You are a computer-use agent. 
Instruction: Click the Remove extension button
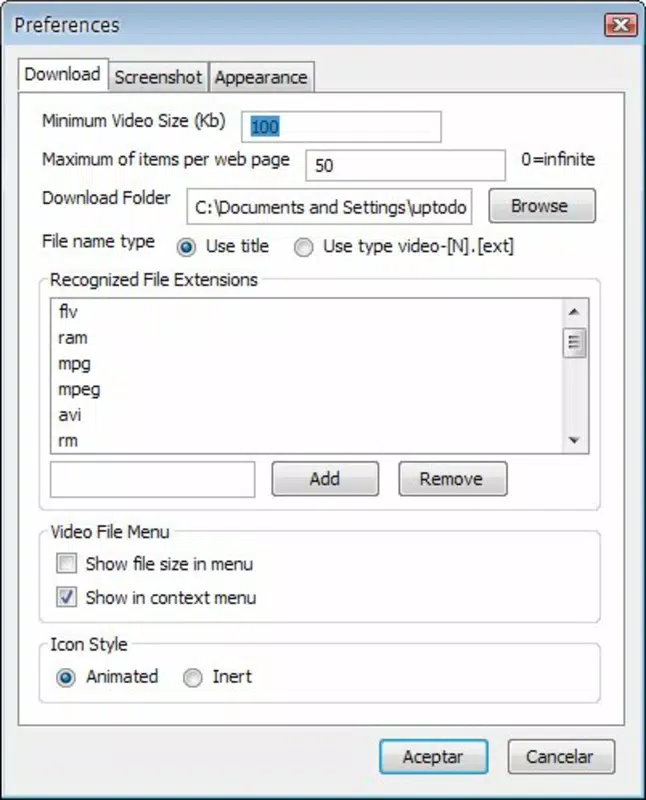453,479
